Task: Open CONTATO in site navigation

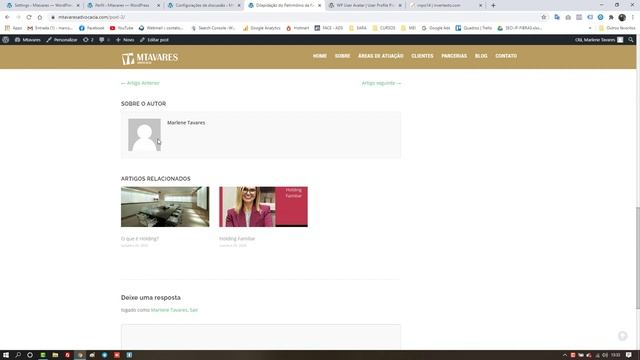Action: (506, 56)
